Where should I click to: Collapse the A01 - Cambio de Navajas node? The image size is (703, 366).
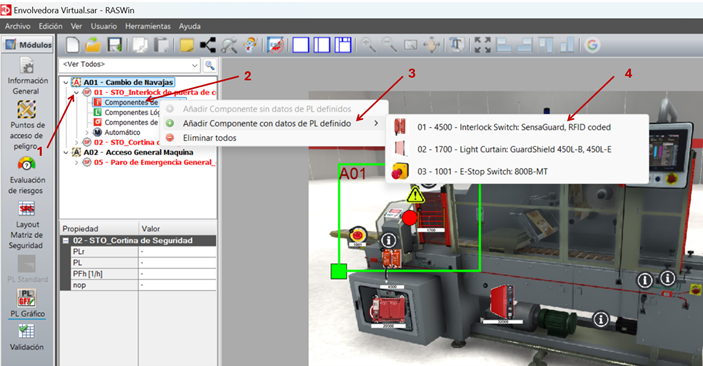66,83
